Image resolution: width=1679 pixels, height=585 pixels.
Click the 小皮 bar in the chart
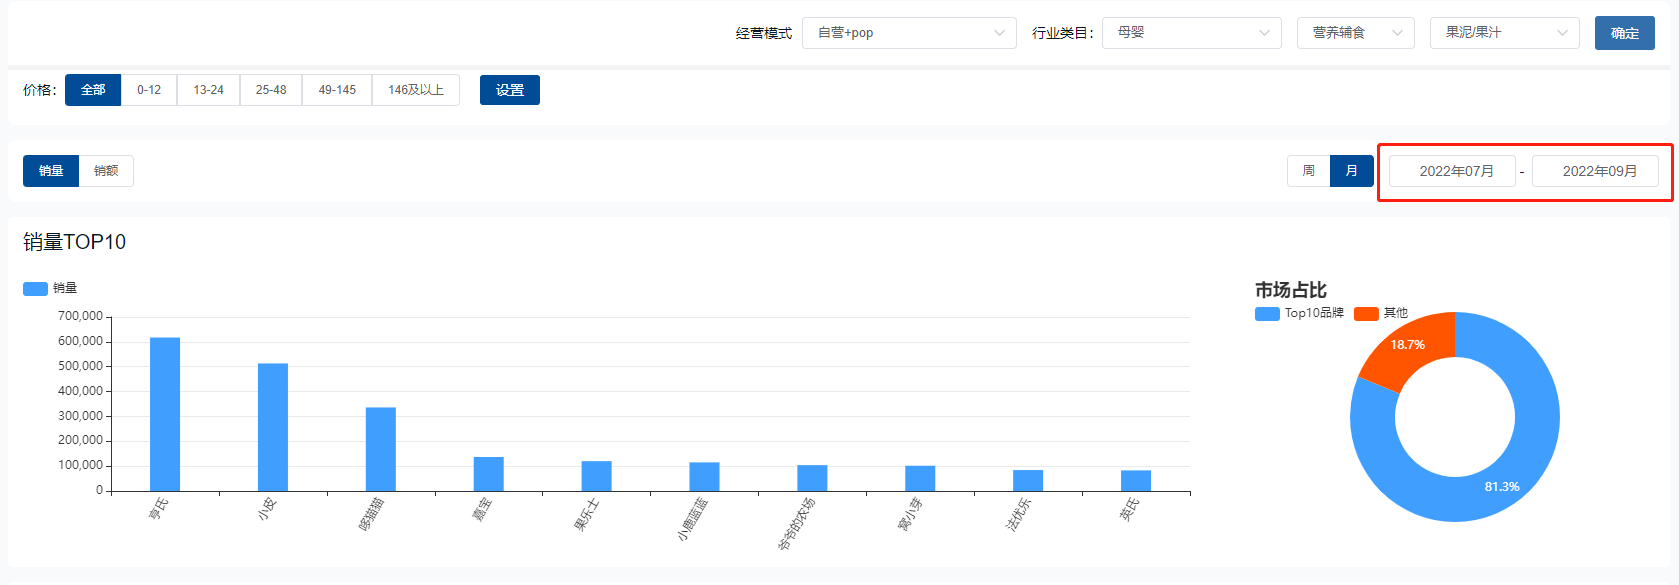273,427
